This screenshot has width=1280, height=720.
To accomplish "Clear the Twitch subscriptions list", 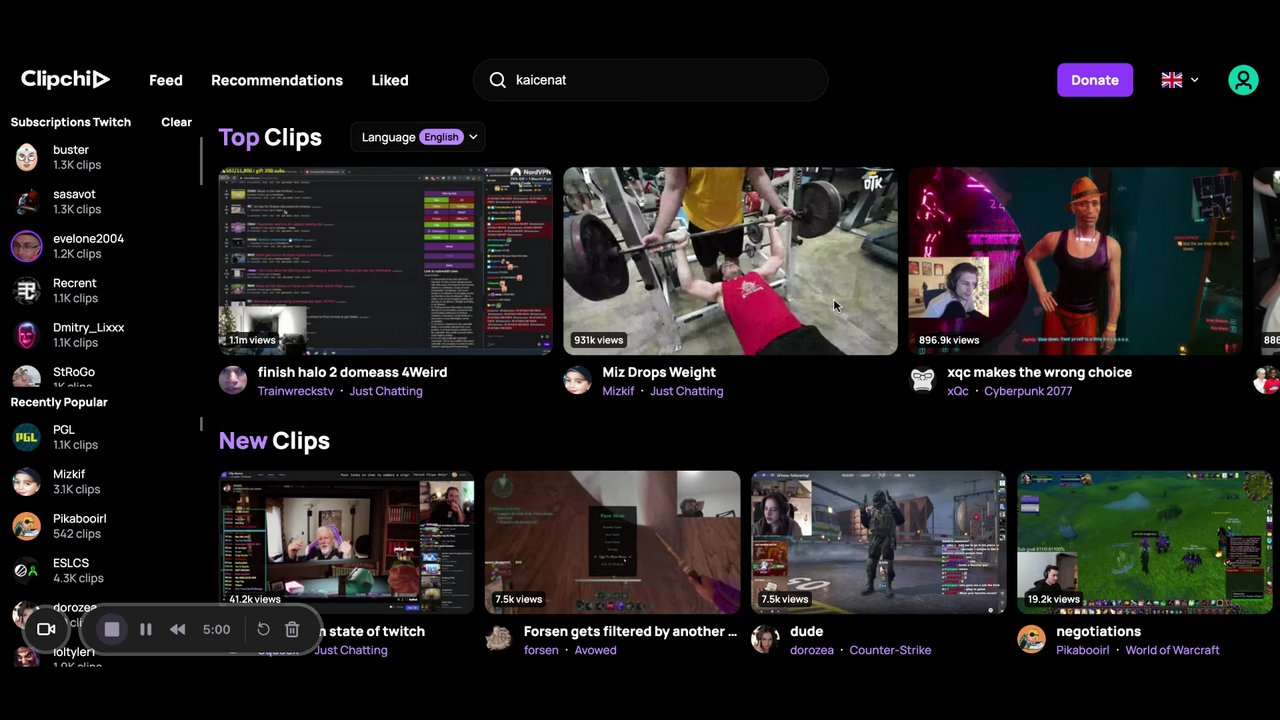I will point(176,122).
